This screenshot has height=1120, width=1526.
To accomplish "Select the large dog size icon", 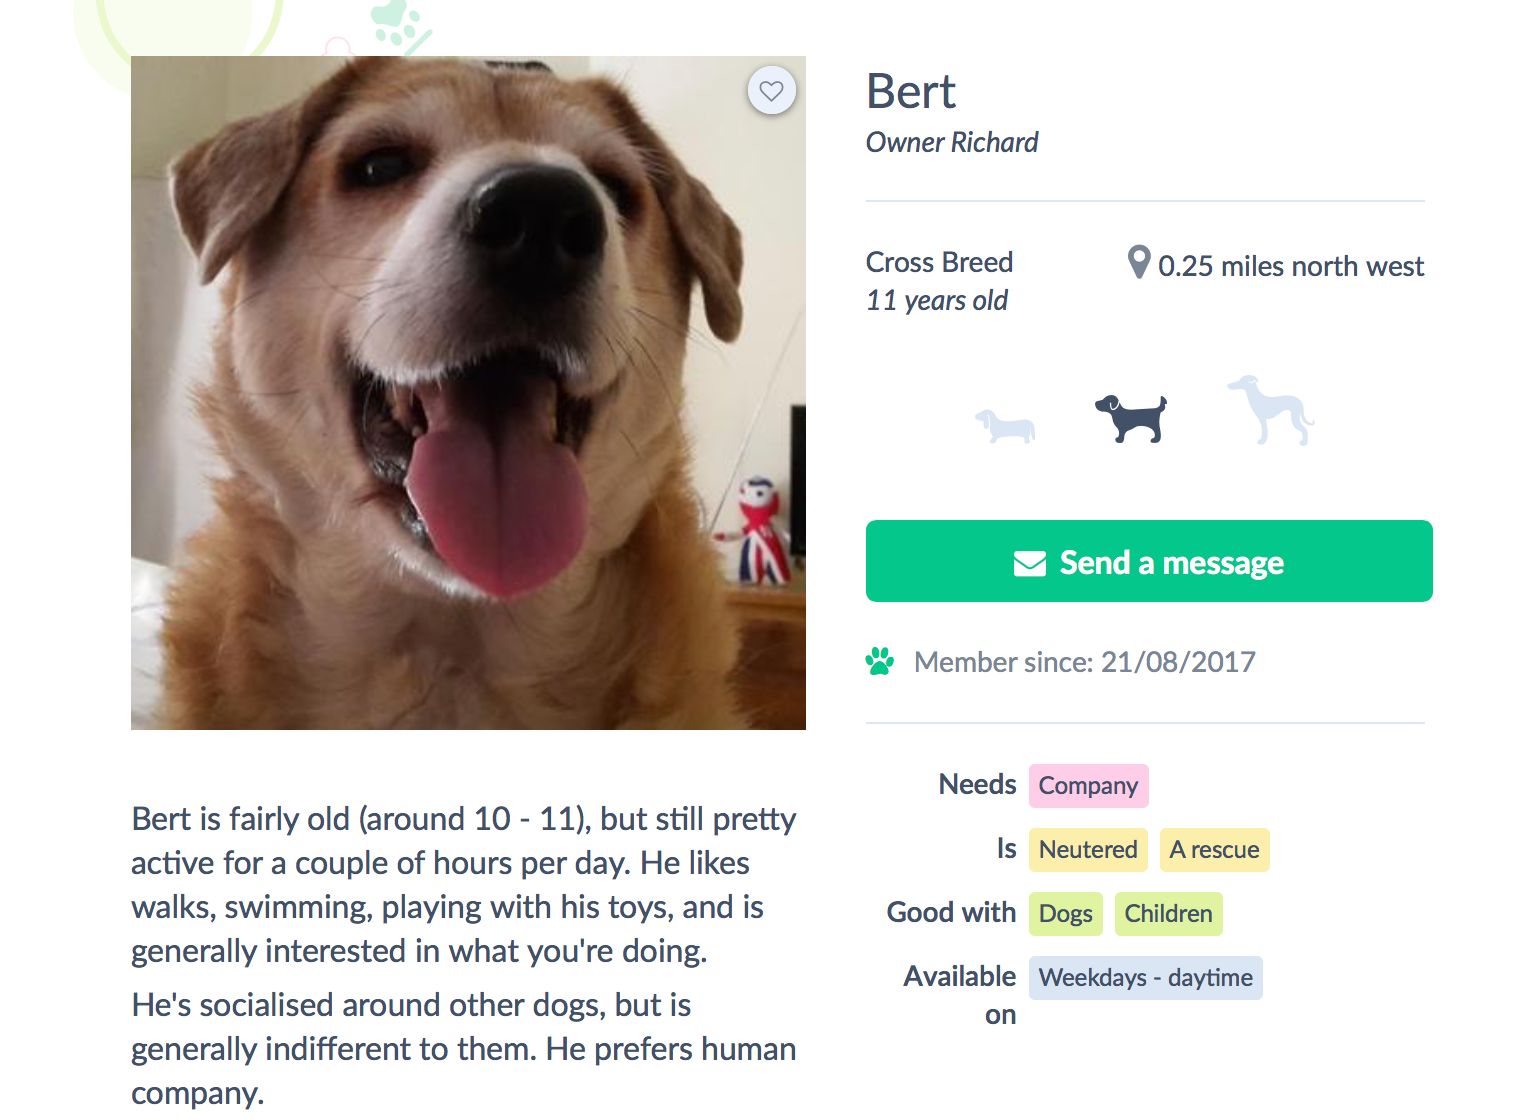I will click(1271, 410).
